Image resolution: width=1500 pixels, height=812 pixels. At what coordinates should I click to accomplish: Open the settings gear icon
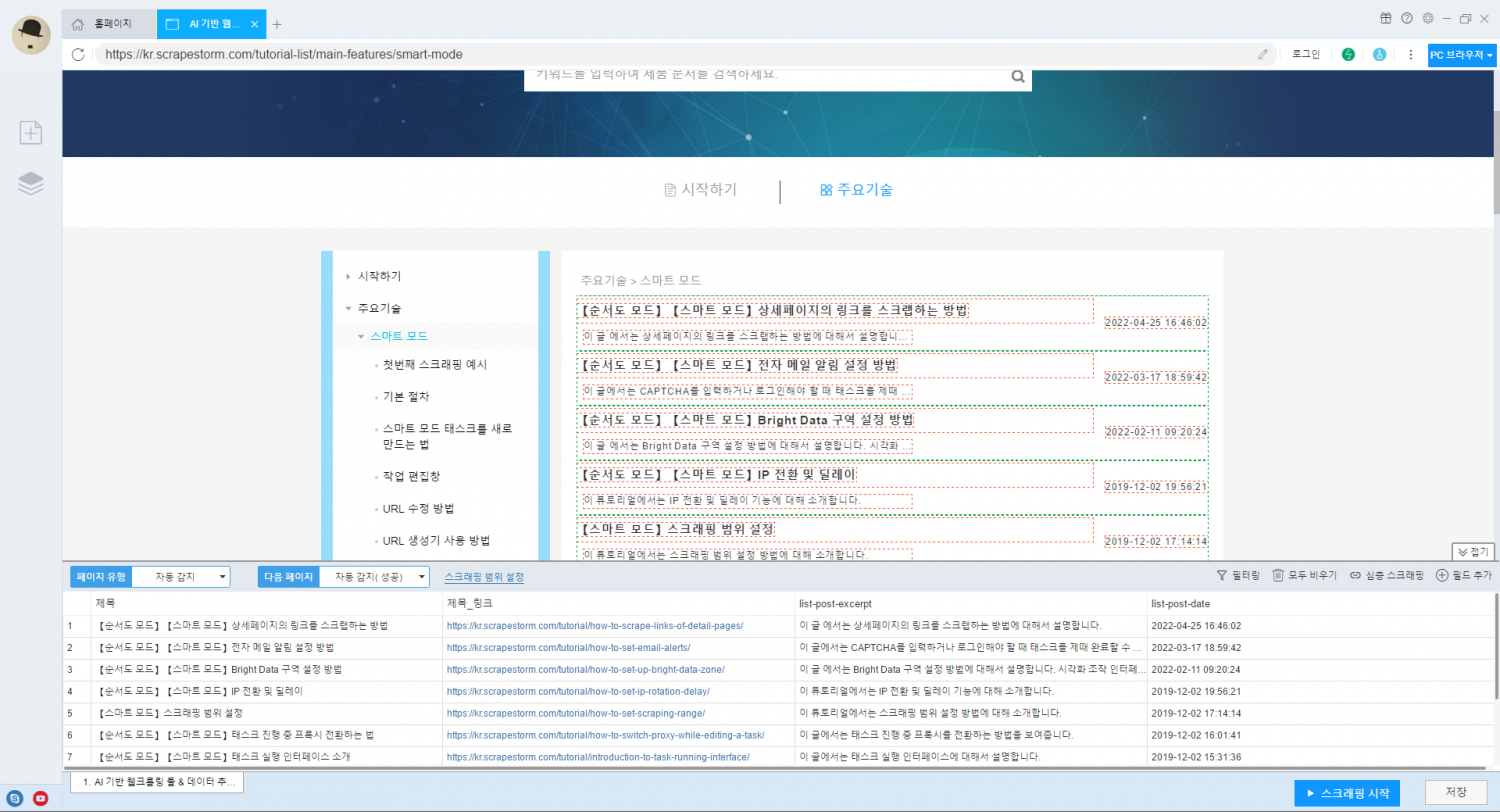pyautogui.click(x=1427, y=17)
